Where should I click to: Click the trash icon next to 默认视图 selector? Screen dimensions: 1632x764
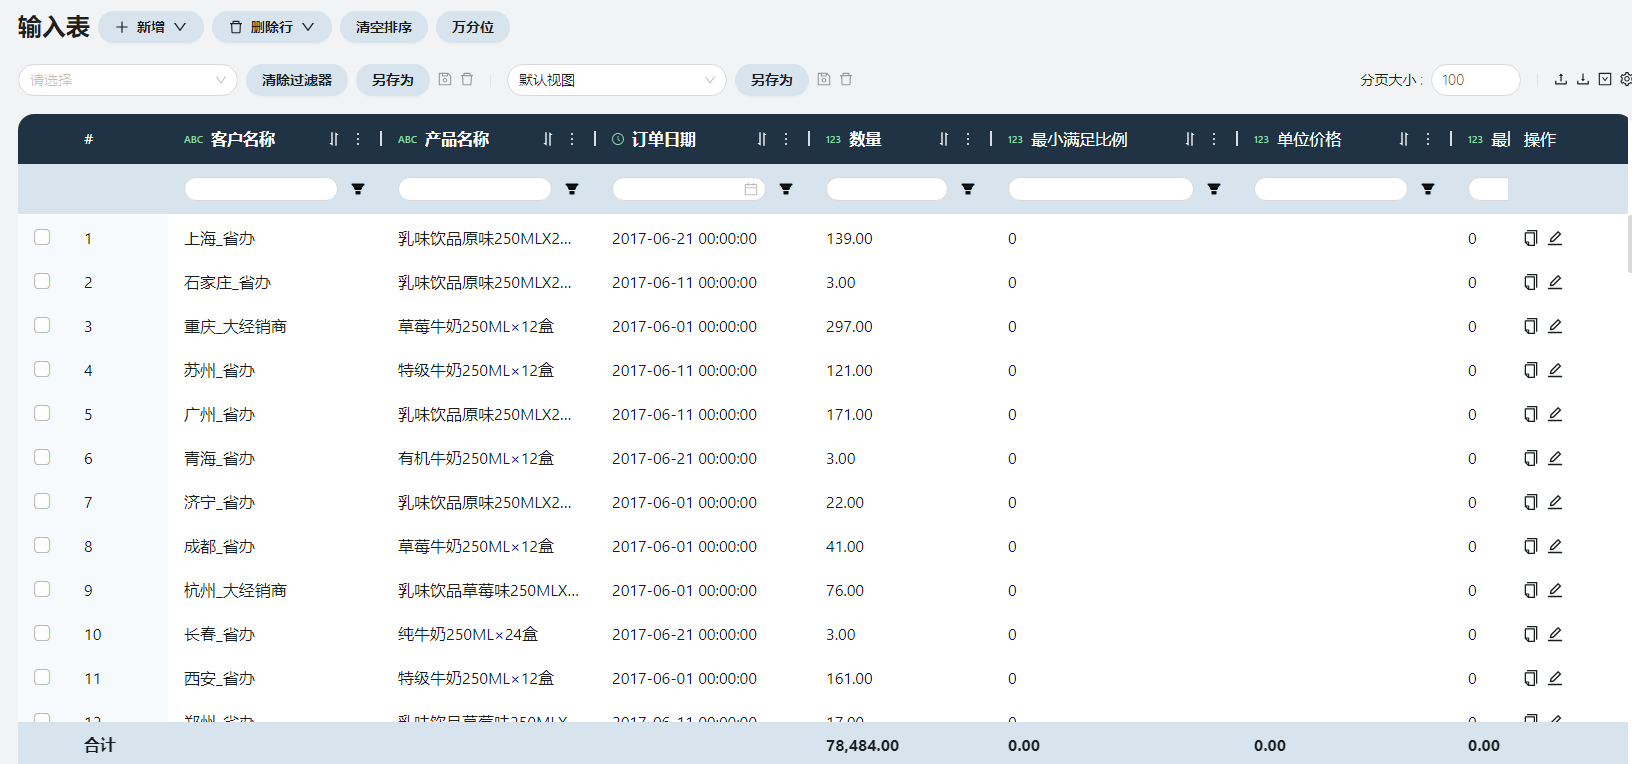point(846,80)
